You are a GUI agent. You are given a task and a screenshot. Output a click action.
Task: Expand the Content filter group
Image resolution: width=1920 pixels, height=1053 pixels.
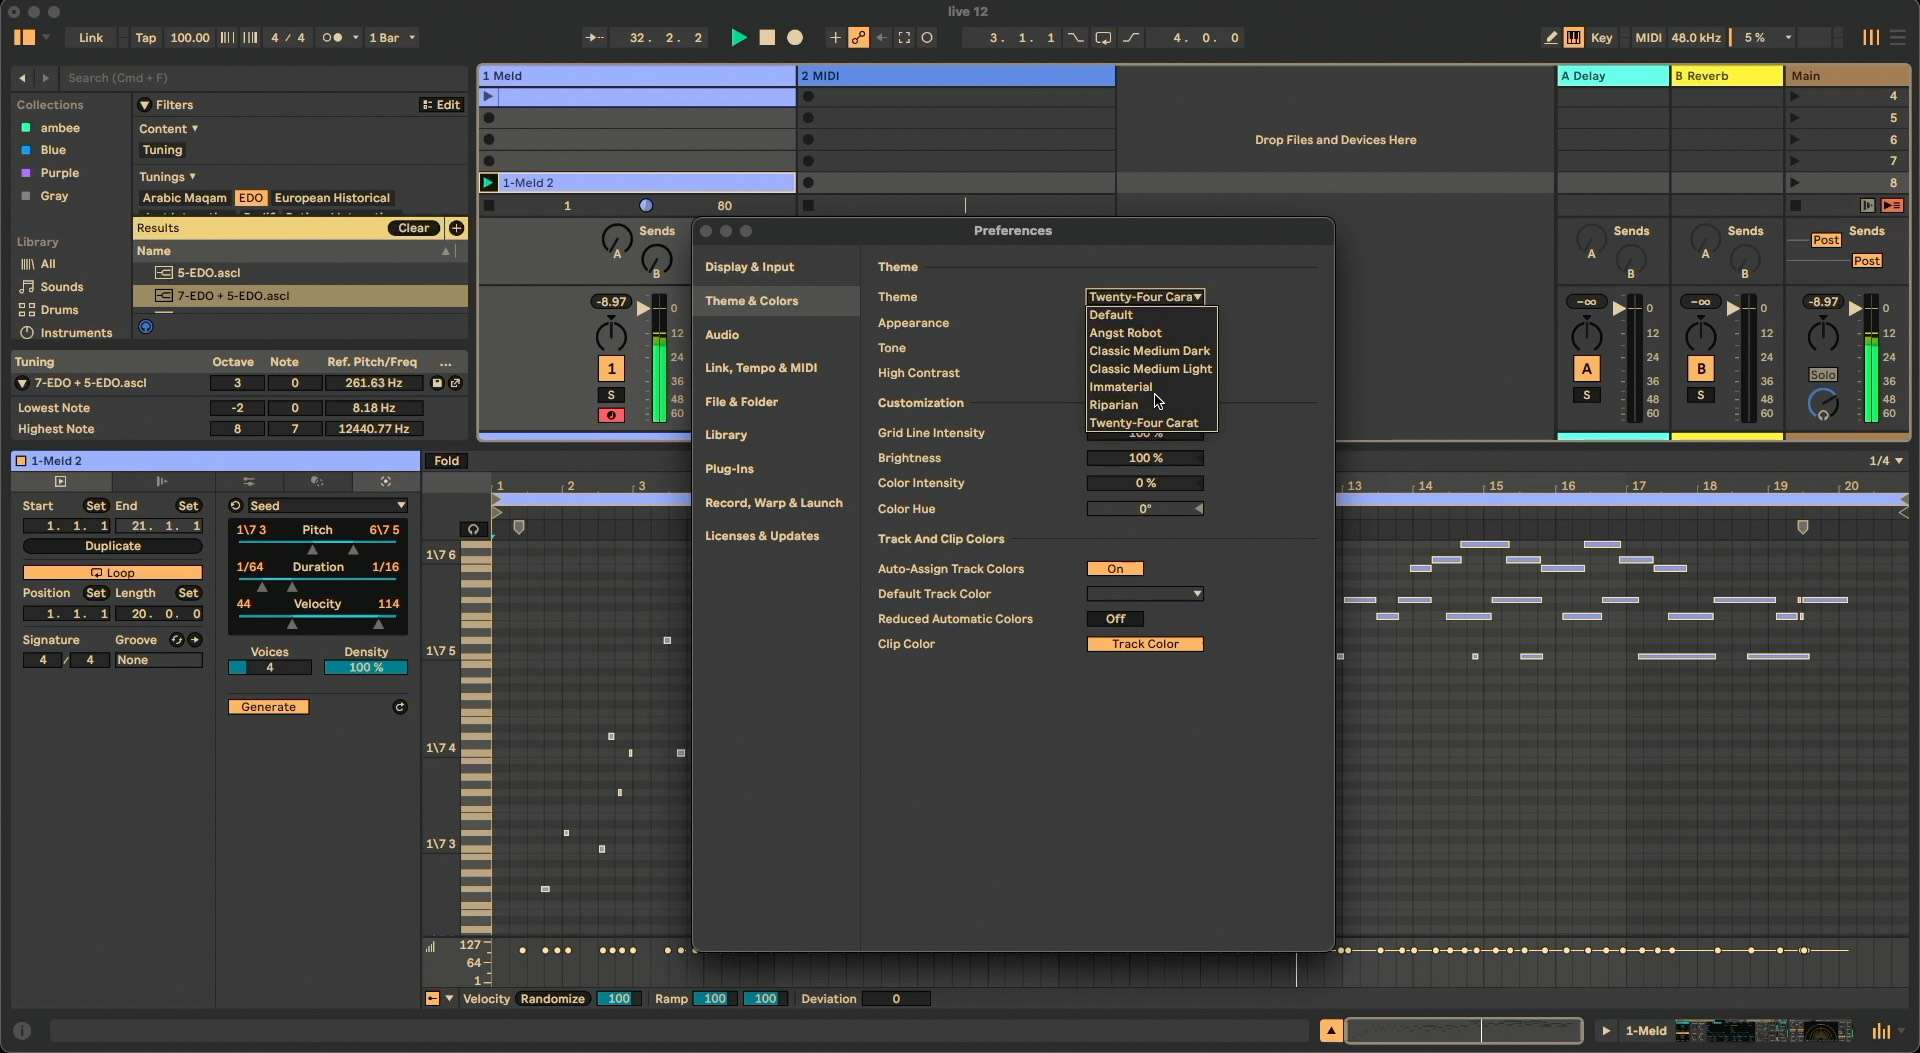(168, 129)
